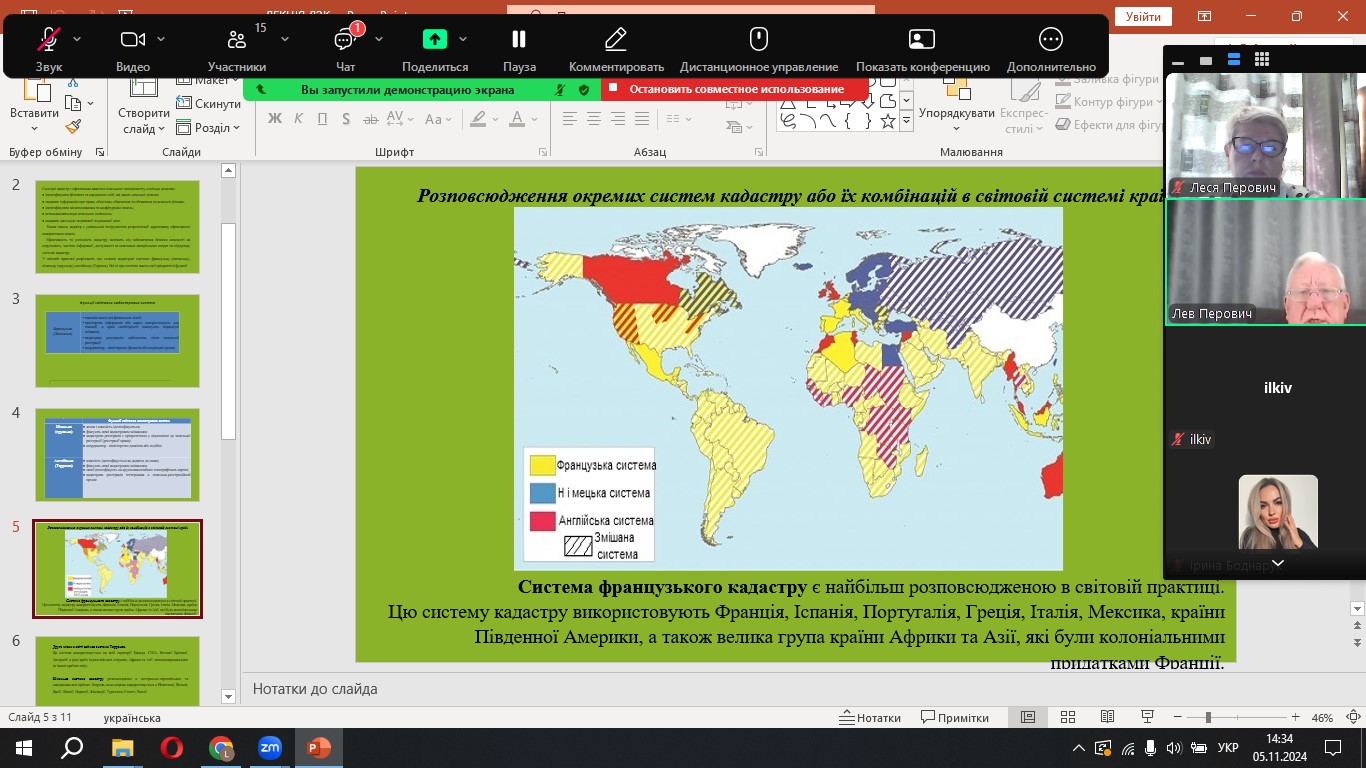Click the Уйдіти button

pyautogui.click(x=1142, y=16)
